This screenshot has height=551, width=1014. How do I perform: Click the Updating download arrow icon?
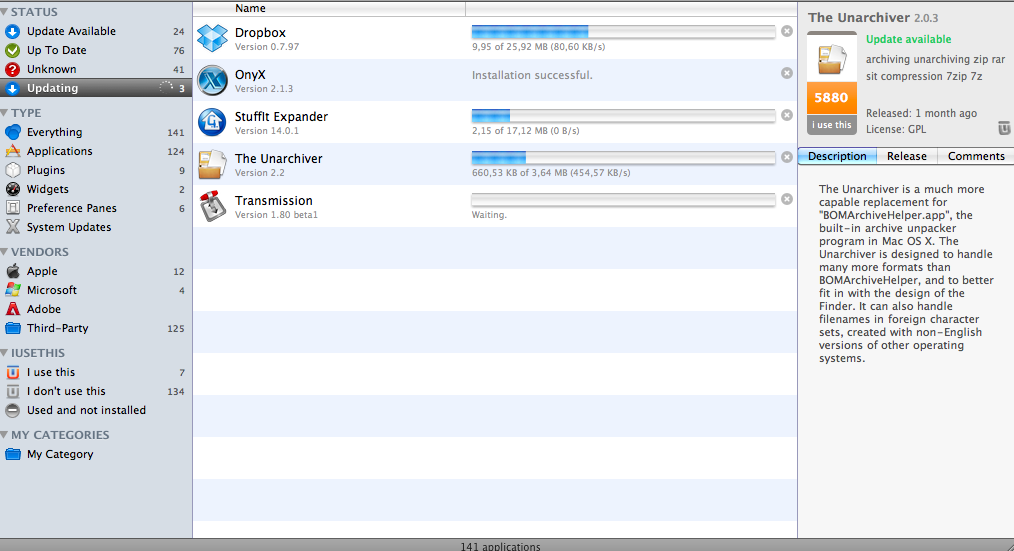click(x=12, y=89)
